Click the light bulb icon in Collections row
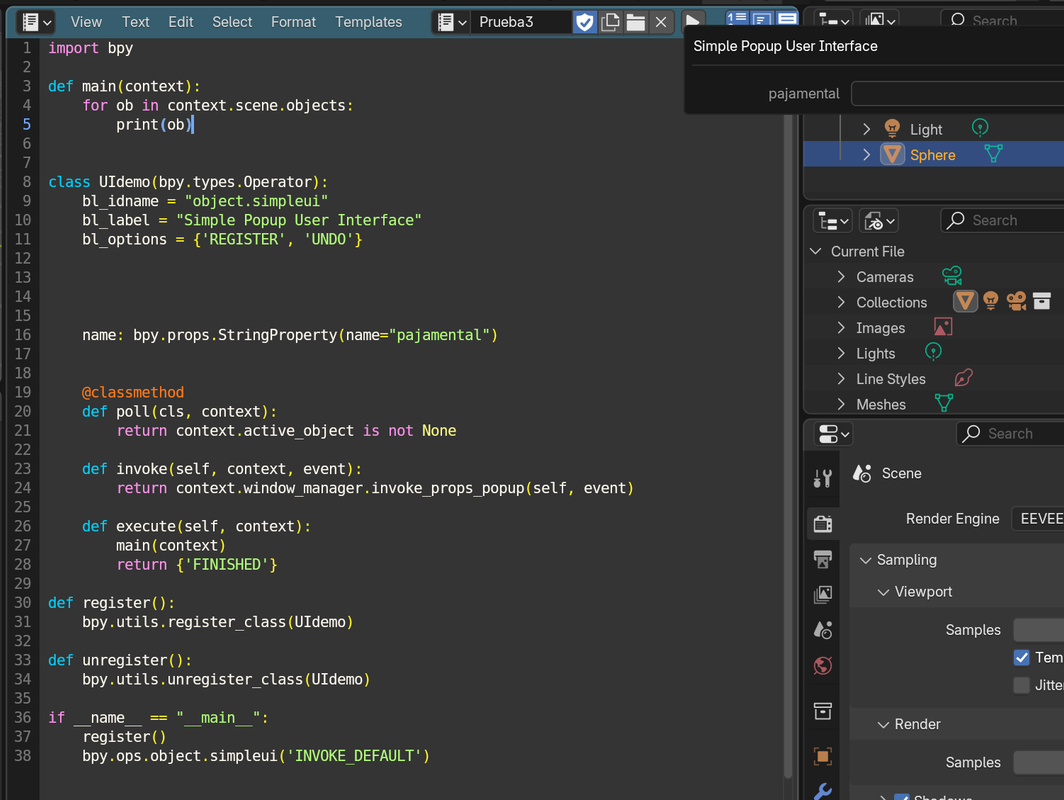 click(991, 301)
